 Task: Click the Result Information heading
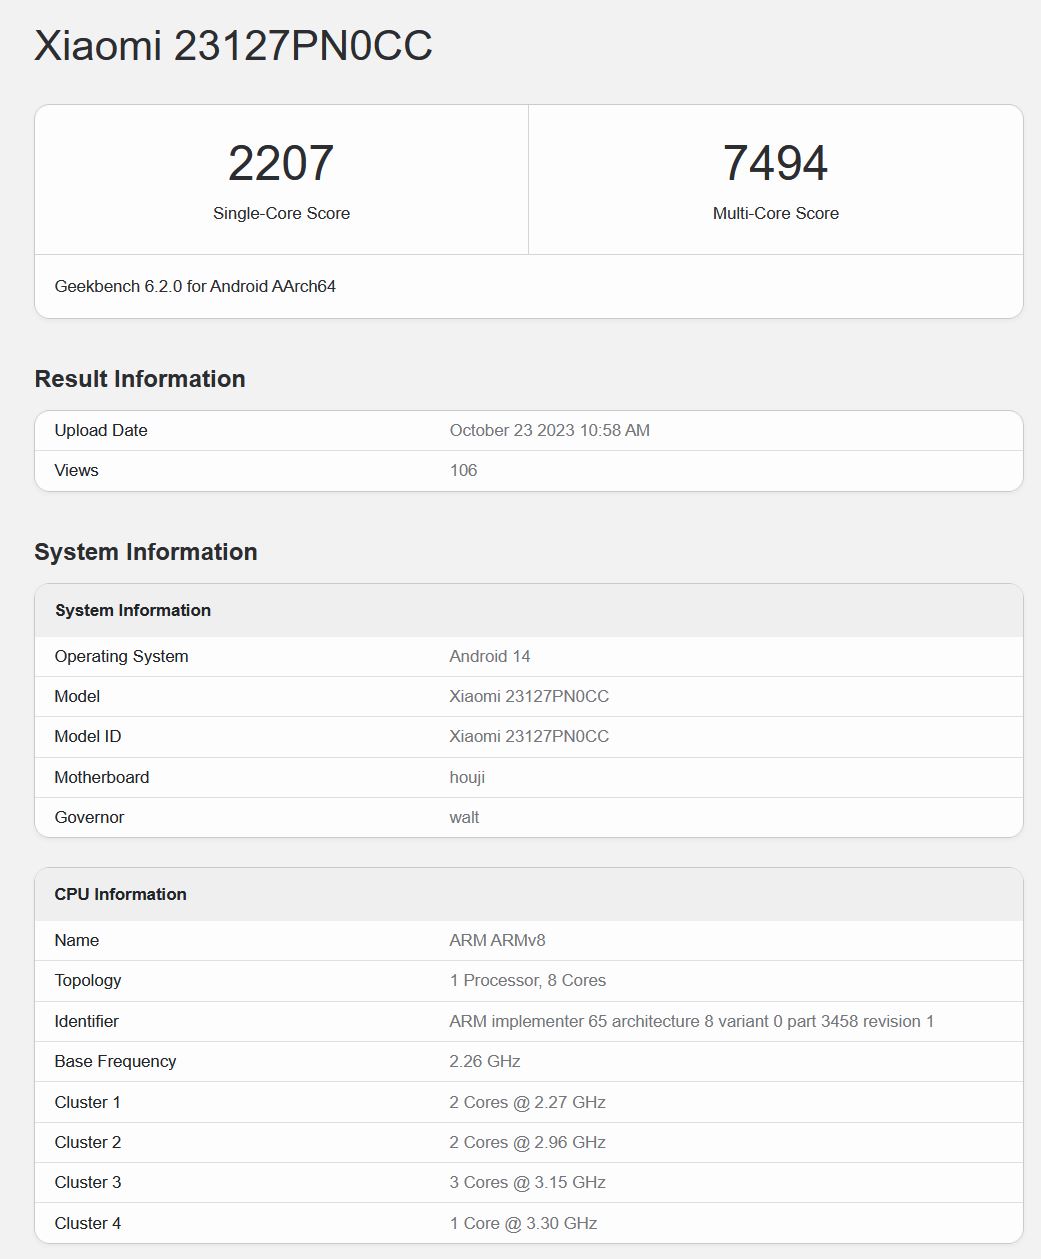point(140,379)
